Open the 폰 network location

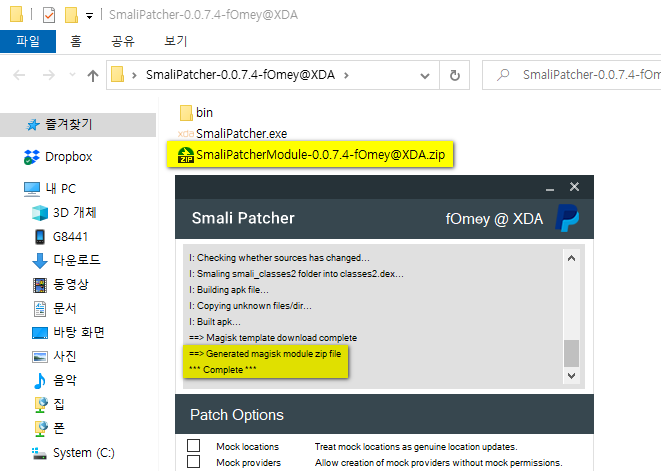49,429
